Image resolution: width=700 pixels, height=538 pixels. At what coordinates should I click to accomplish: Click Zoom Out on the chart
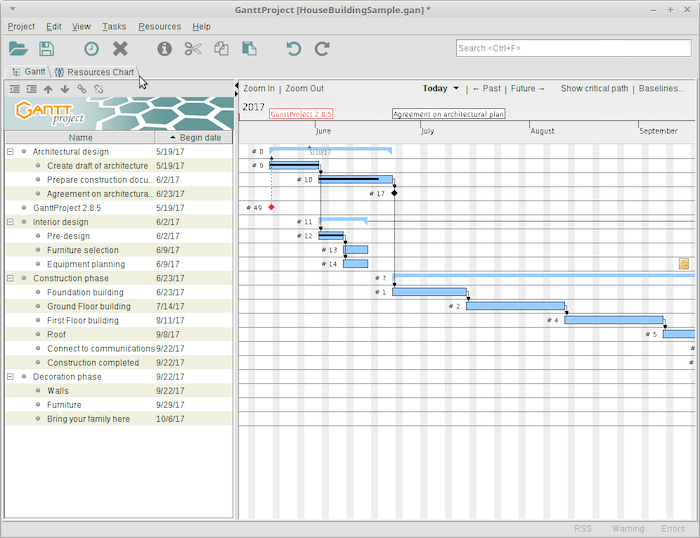coord(304,88)
